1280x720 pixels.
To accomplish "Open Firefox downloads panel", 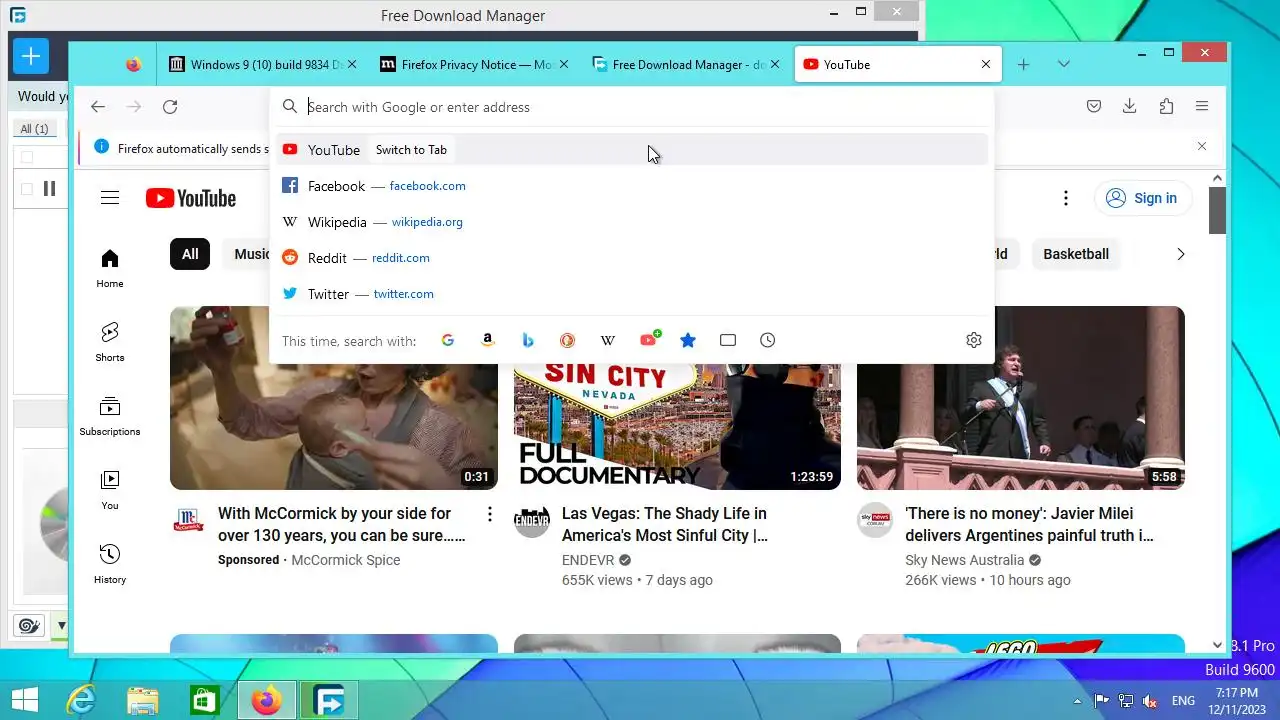I will (x=1130, y=106).
